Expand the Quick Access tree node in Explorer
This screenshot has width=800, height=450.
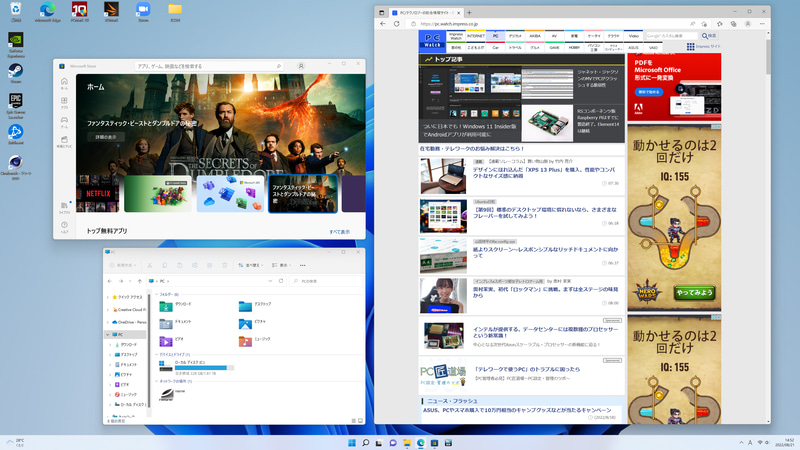108,297
